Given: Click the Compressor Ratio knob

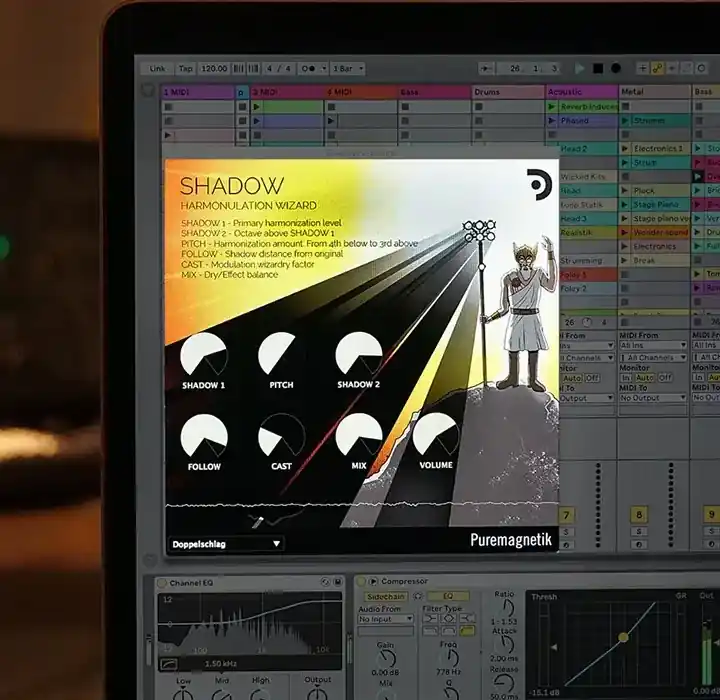Looking at the screenshot, I should coord(507,608).
